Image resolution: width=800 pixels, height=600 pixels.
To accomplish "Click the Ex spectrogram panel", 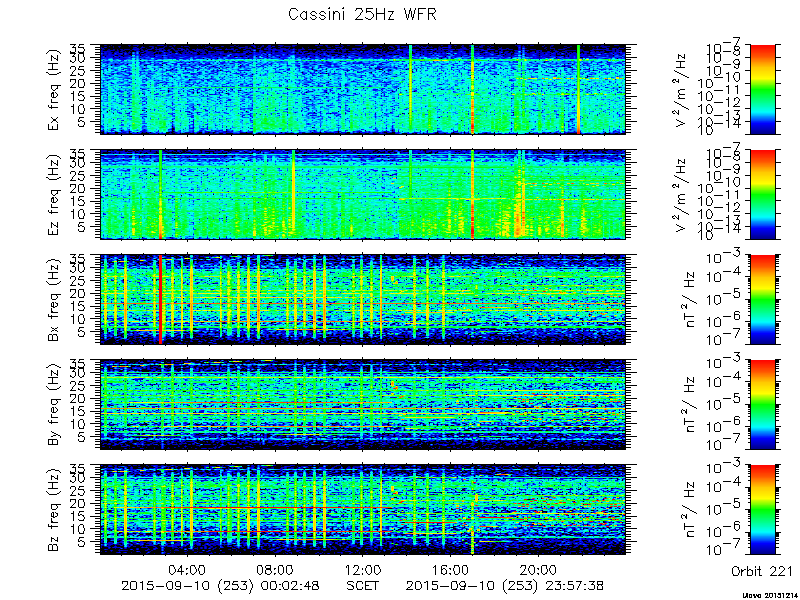I will point(363,89).
